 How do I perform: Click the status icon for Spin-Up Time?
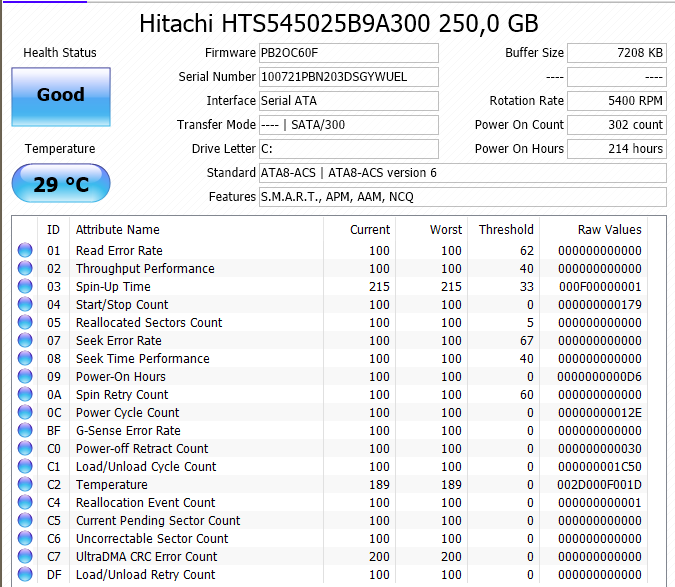tap(25, 286)
